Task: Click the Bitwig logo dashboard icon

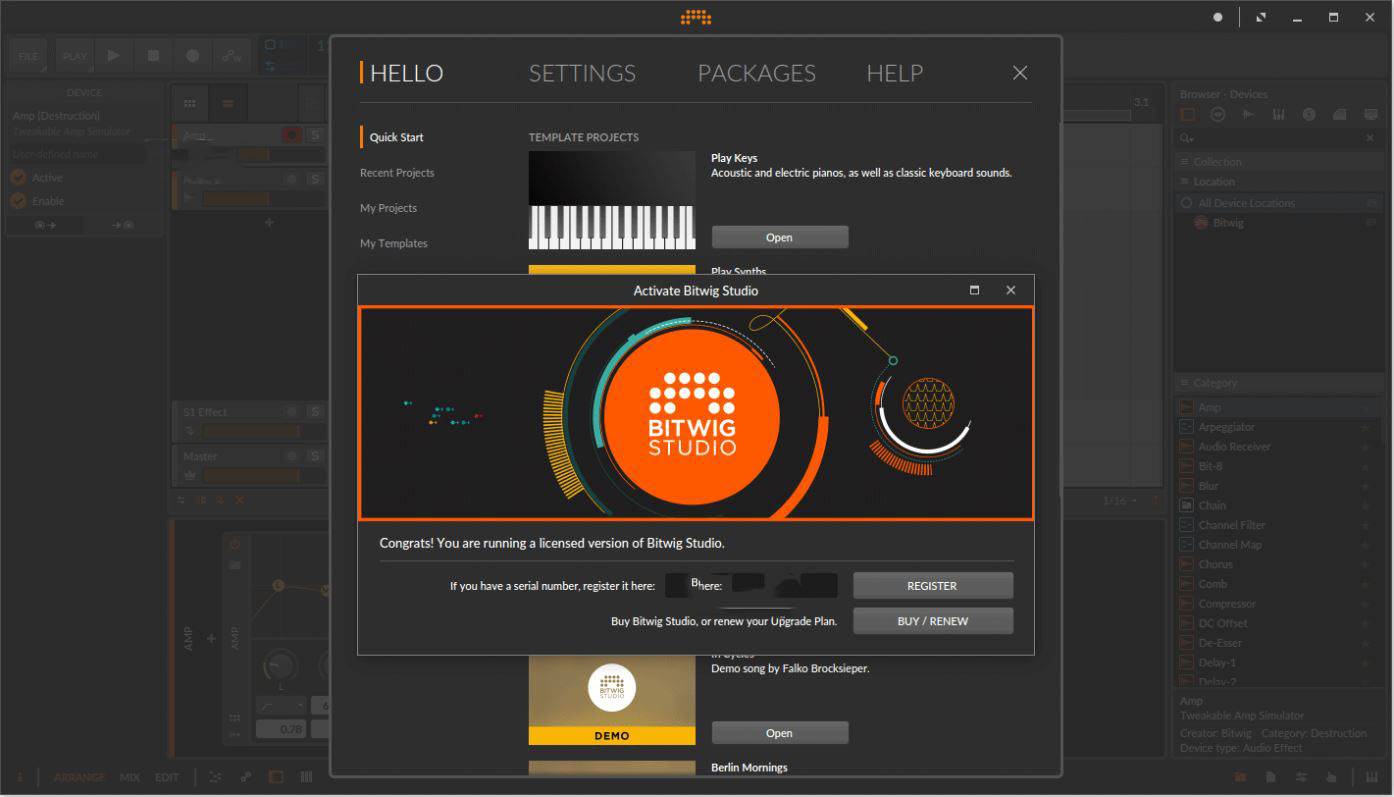Action: pyautogui.click(x=696, y=17)
